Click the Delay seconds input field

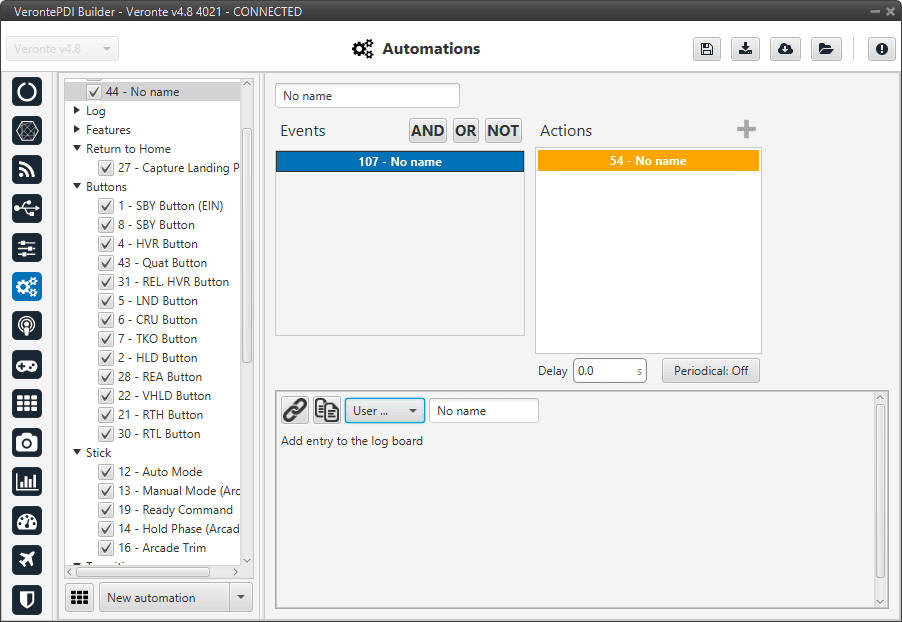pyautogui.click(x=610, y=371)
